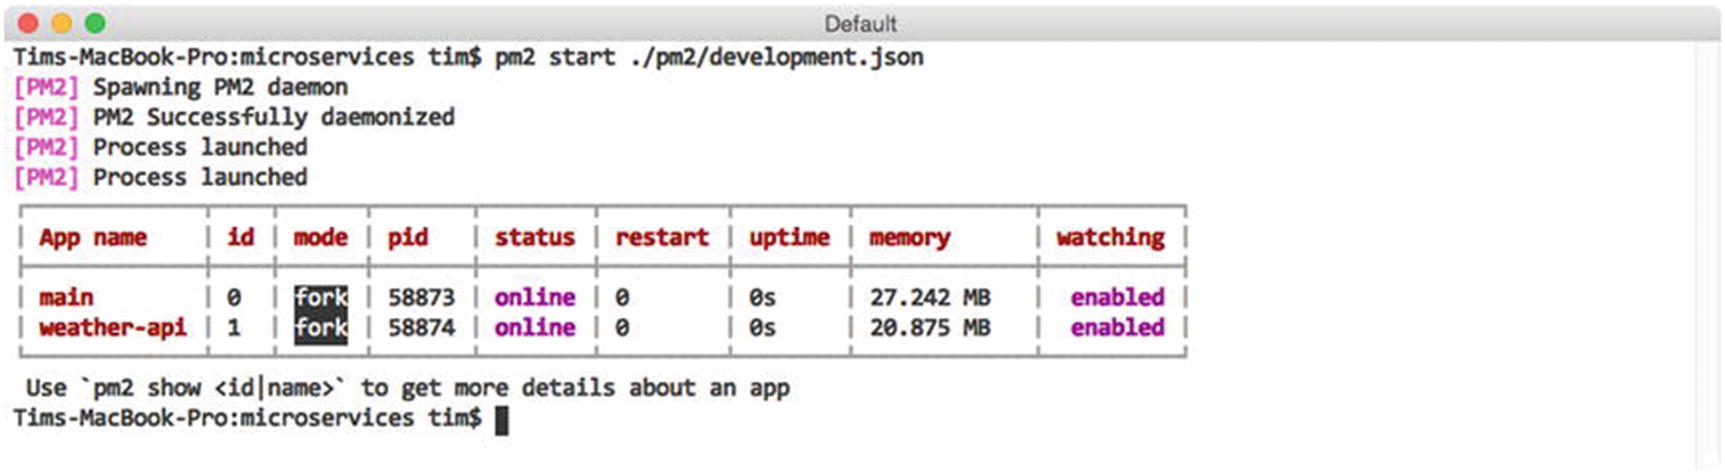Viewport: 1725px width, 474px height.
Task: Click the vertical scrollbar track on the right edge
Action: pyautogui.click(x=1707, y=250)
